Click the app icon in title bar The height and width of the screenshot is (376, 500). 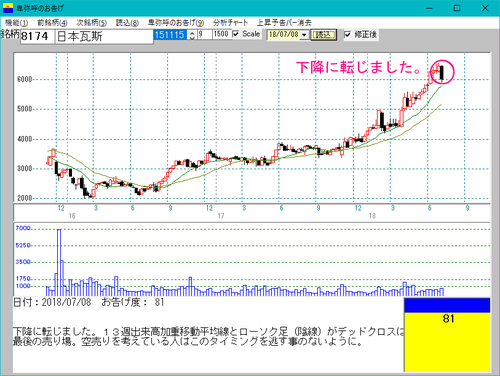point(7,8)
